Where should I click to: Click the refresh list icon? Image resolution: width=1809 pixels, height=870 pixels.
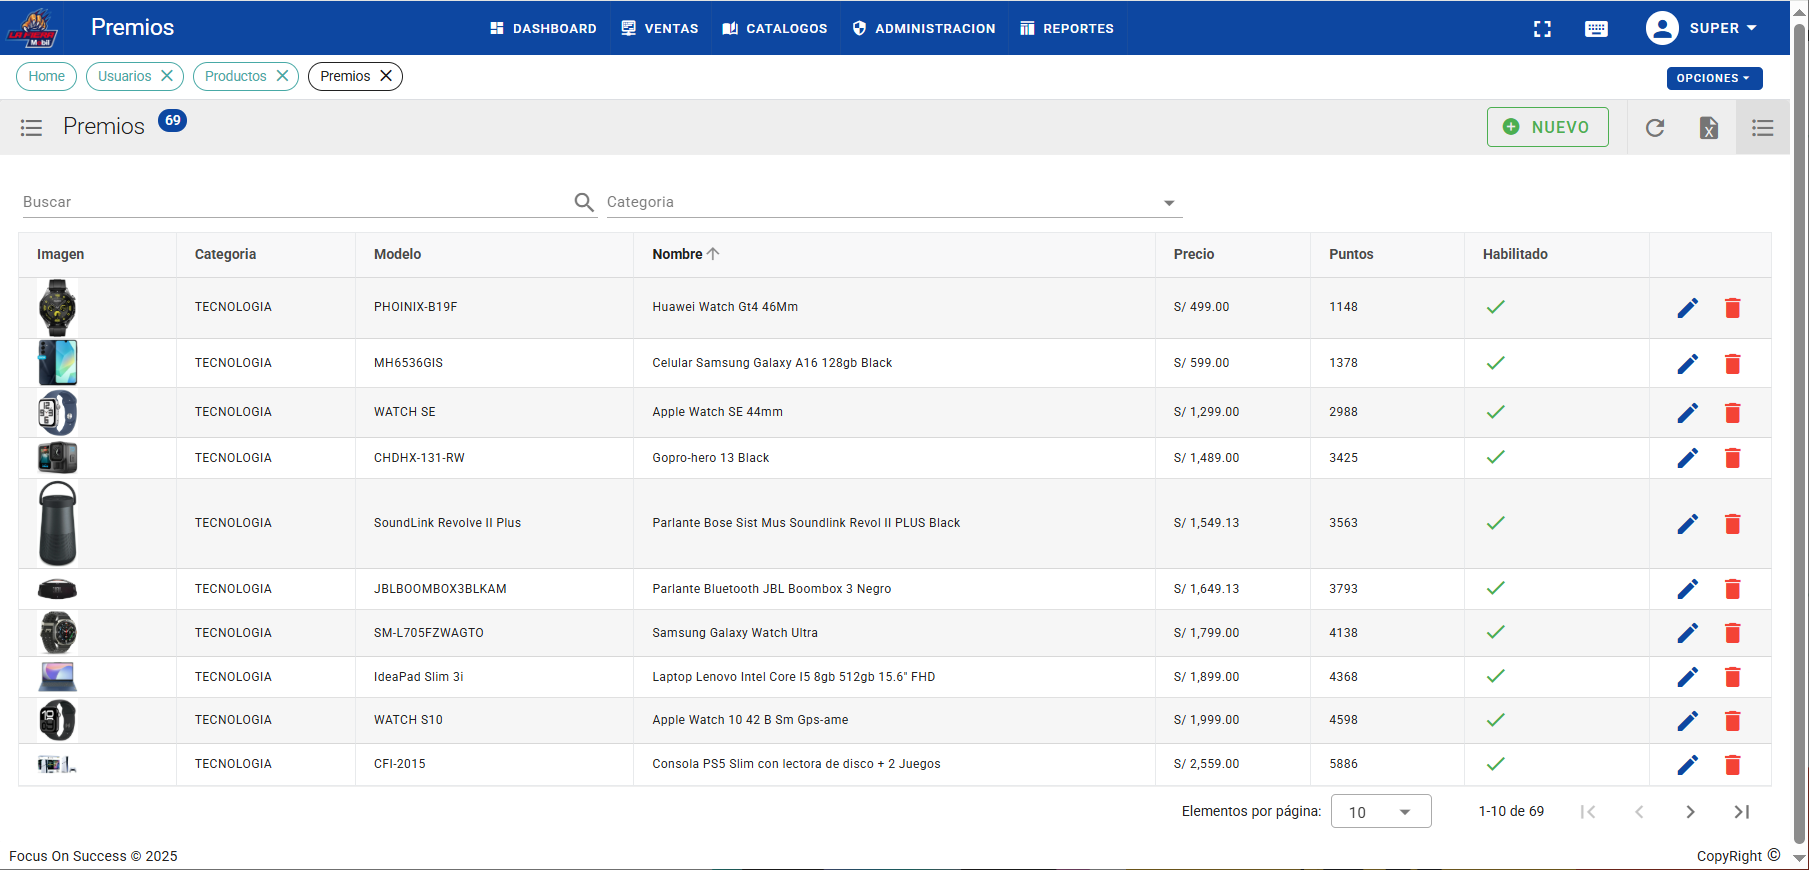(x=1655, y=127)
